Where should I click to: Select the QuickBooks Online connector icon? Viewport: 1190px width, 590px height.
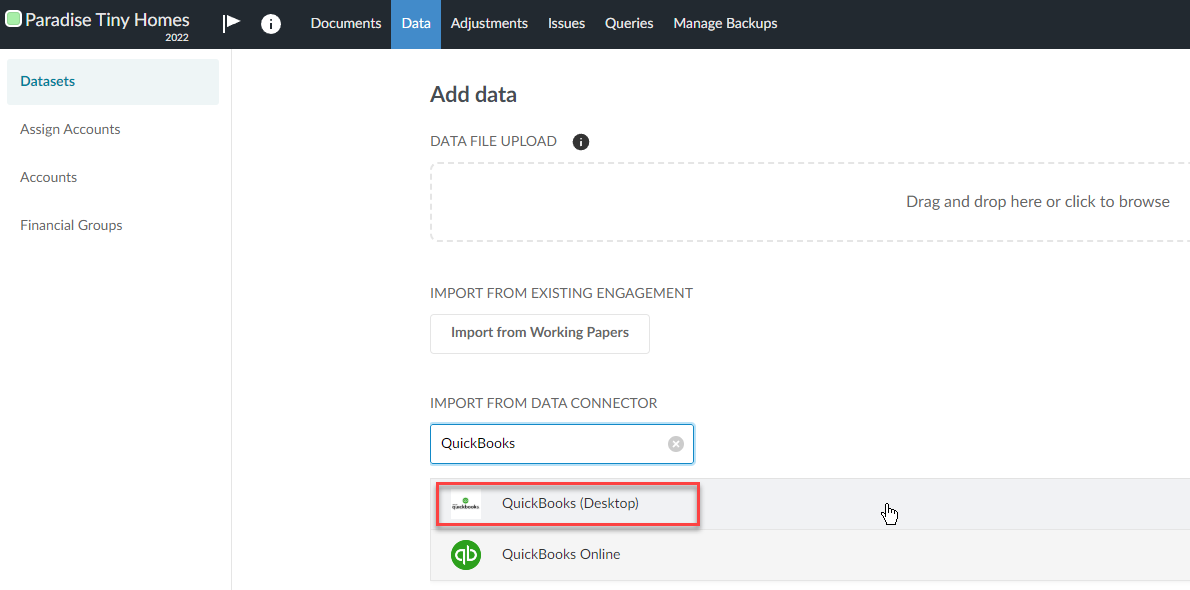point(465,554)
